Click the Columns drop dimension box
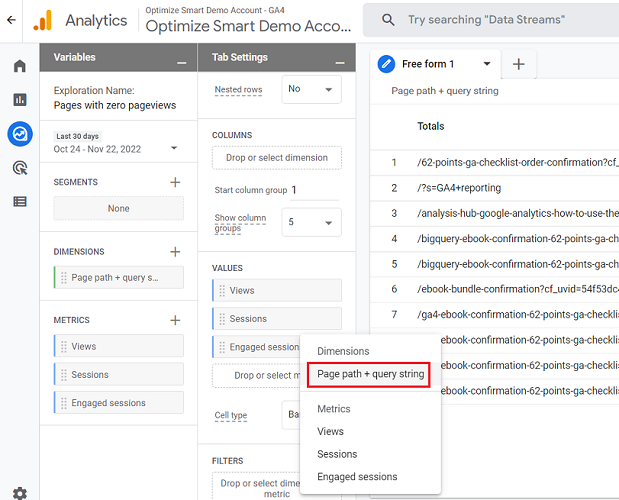Viewport: 619px width, 500px height. 277,158
